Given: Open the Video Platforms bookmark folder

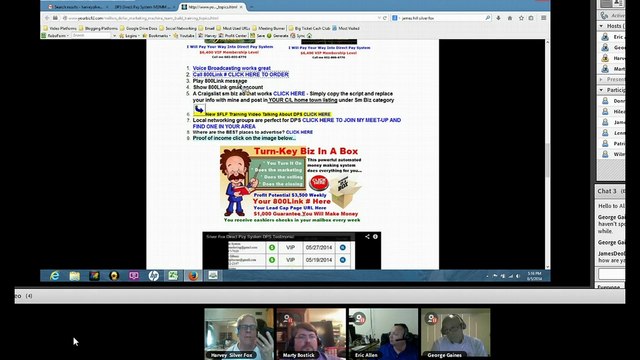Looking at the screenshot, I should point(60,29).
